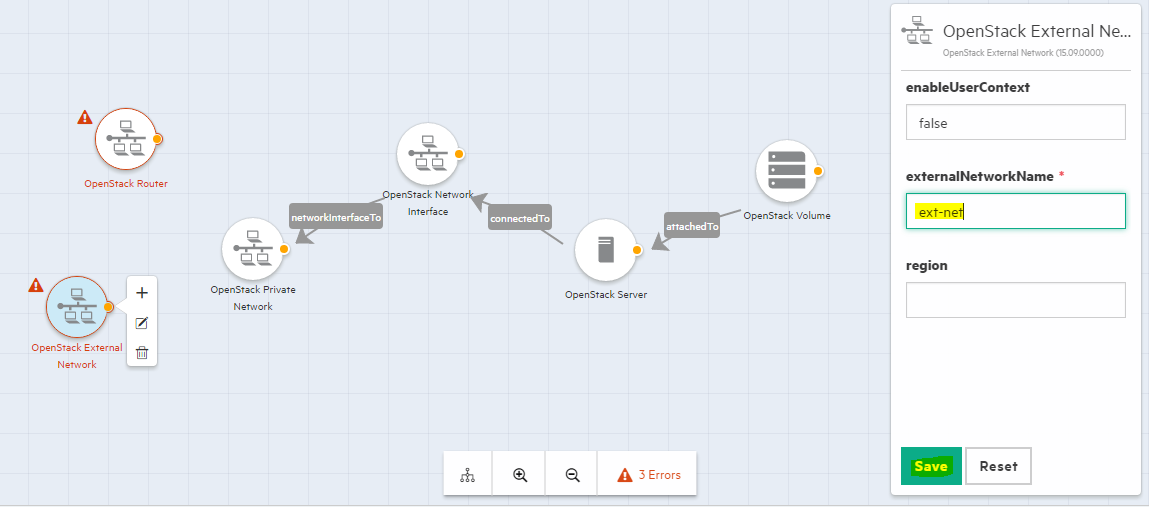Select the OpenStack Private Network node

tap(252, 248)
